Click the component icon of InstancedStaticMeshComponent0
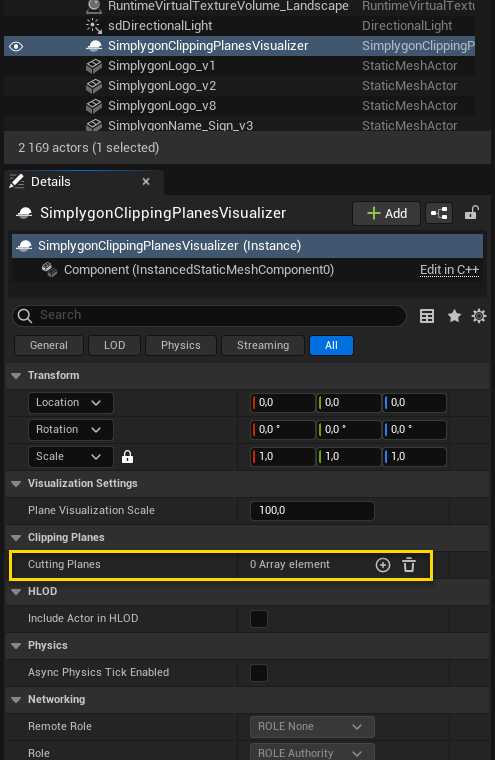Screen dimensions: 495x760 click(x=49, y=269)
